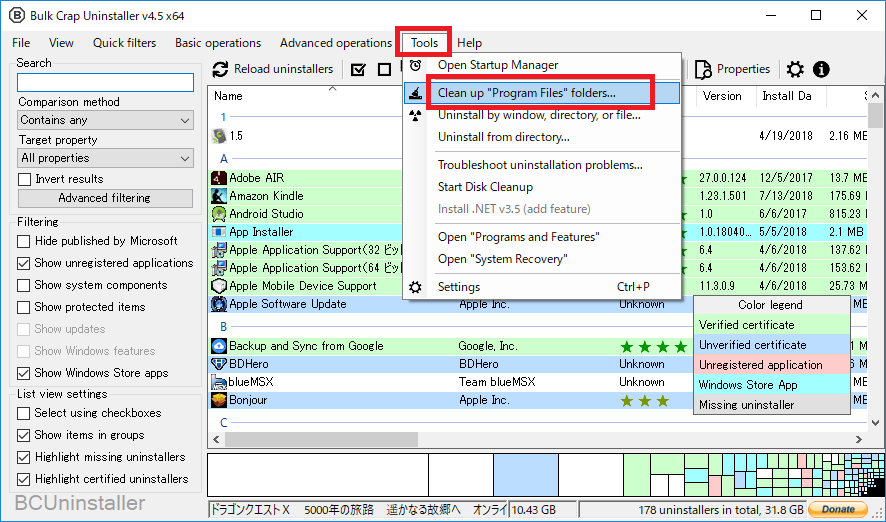This screenshot has height=522, width=886.
Task: Click the select-all checkmark toolbar icon
Action: click(x=358, y=69)
